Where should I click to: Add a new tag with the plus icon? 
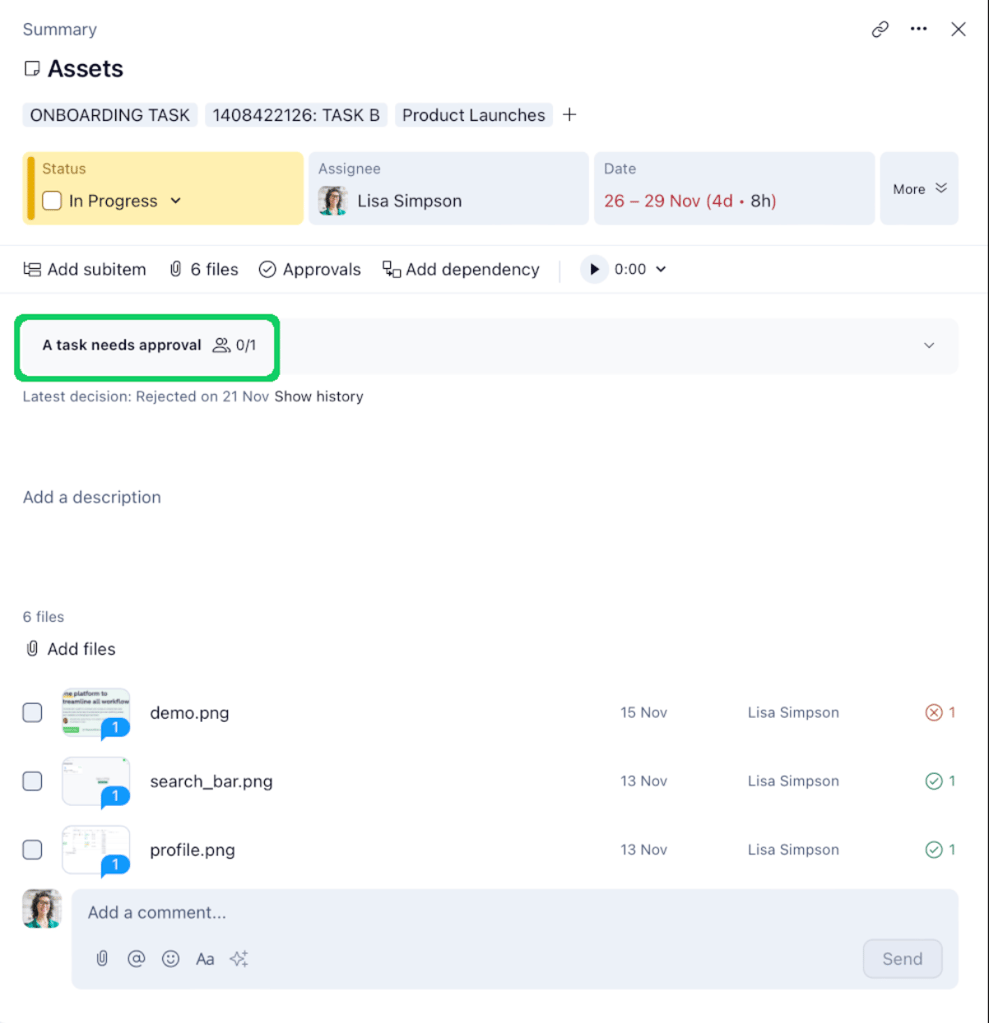(x=569, y=114)
